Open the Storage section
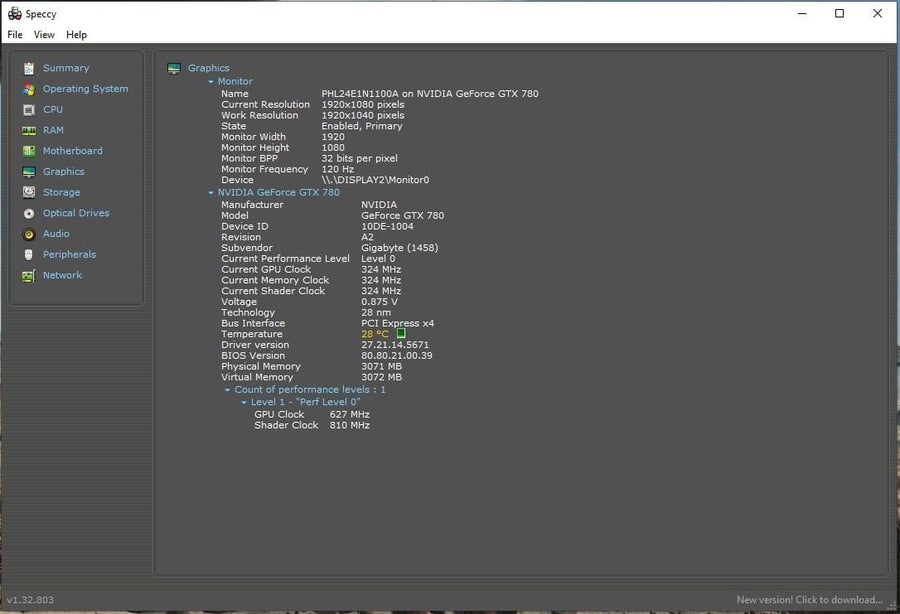Image resolution: width=900 pixels, height=614 pixels. tap(61, 192)
